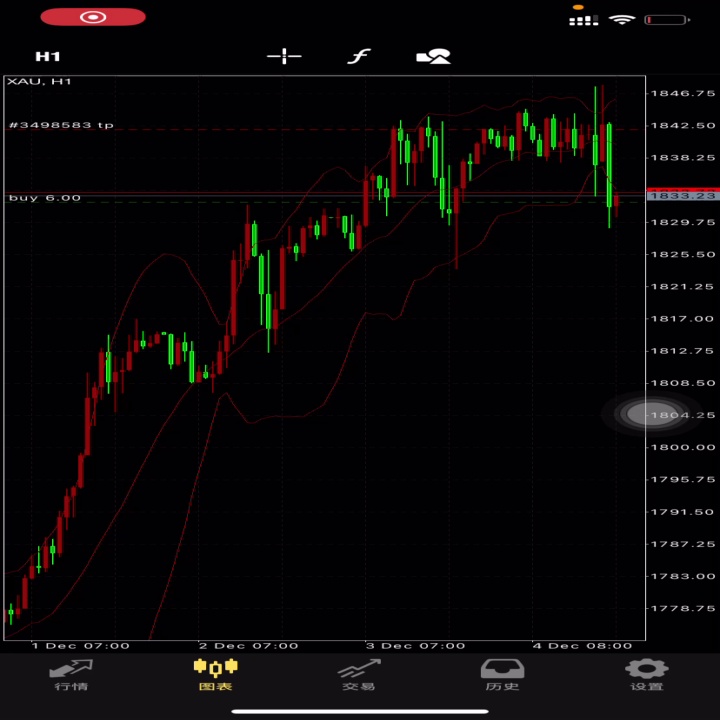The image size is (720, 720).
Task: Open the indicators function icon
Action: click(x=359, y=56)
